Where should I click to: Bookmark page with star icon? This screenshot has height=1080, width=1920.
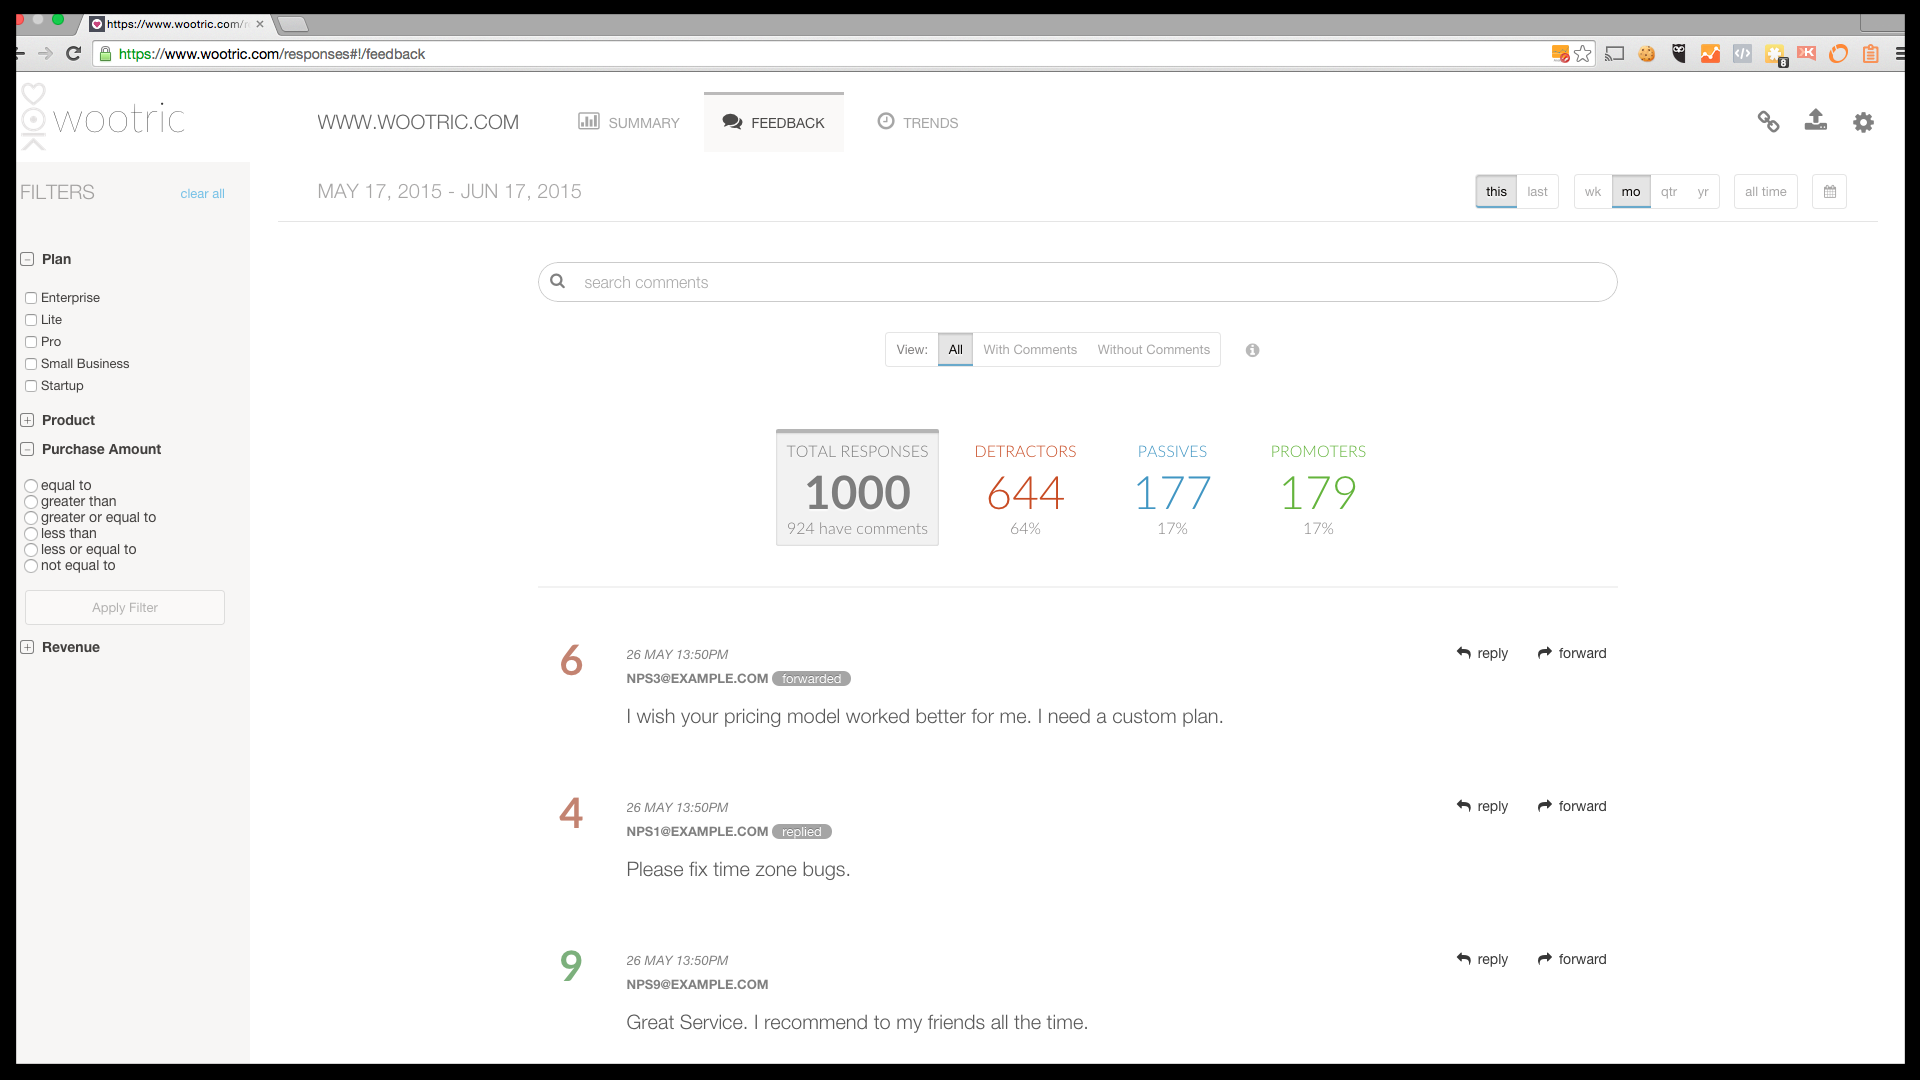tap(1582, 54)
